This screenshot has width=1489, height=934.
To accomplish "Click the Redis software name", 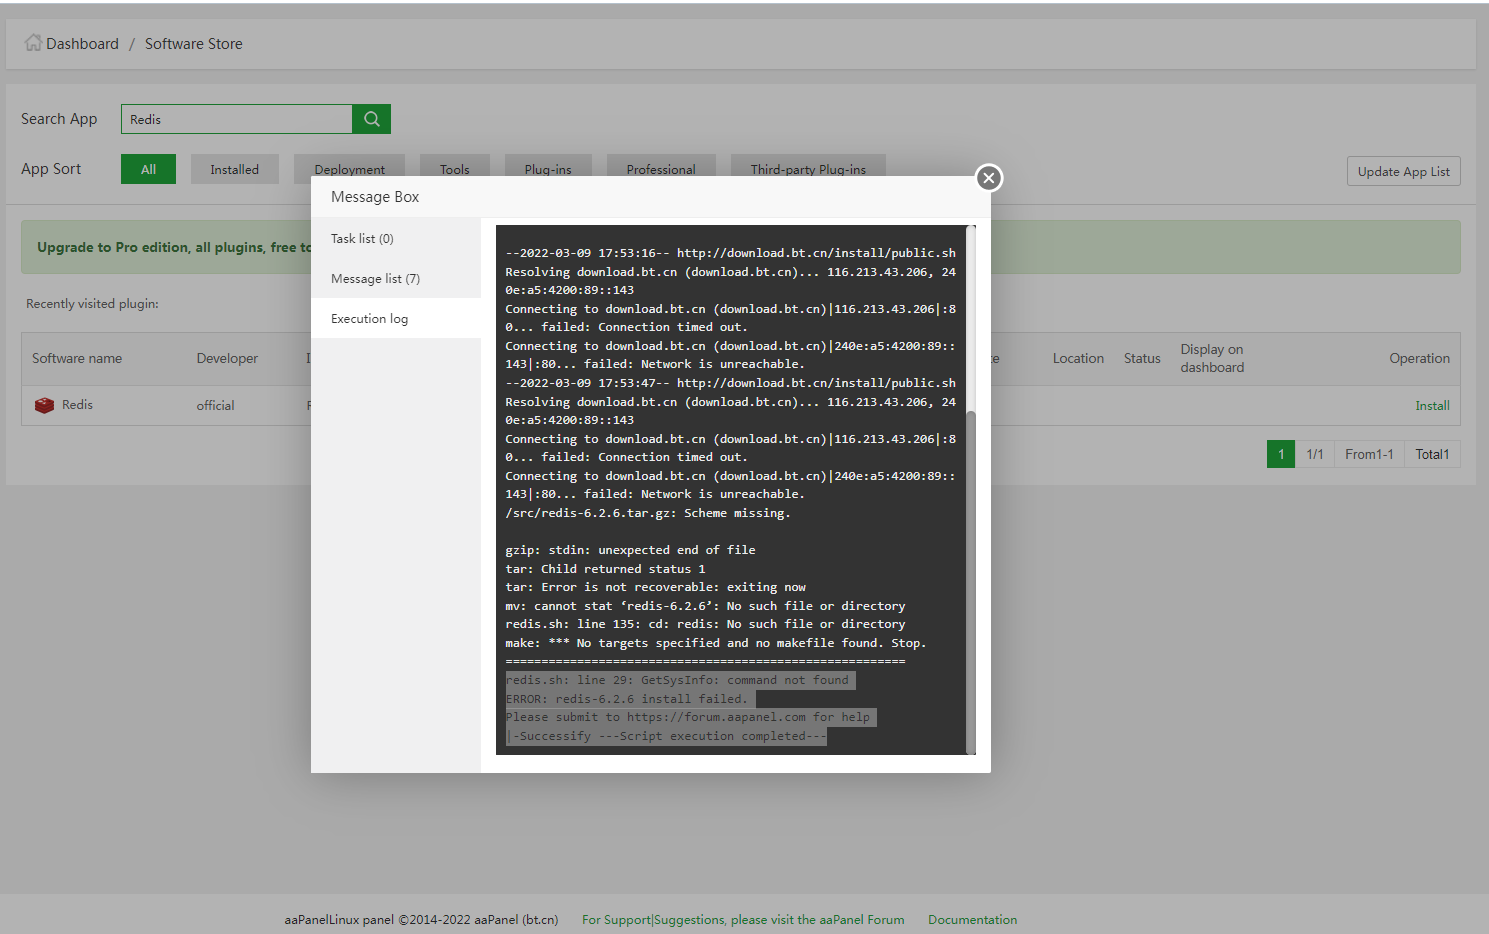I will pos(77,405).
